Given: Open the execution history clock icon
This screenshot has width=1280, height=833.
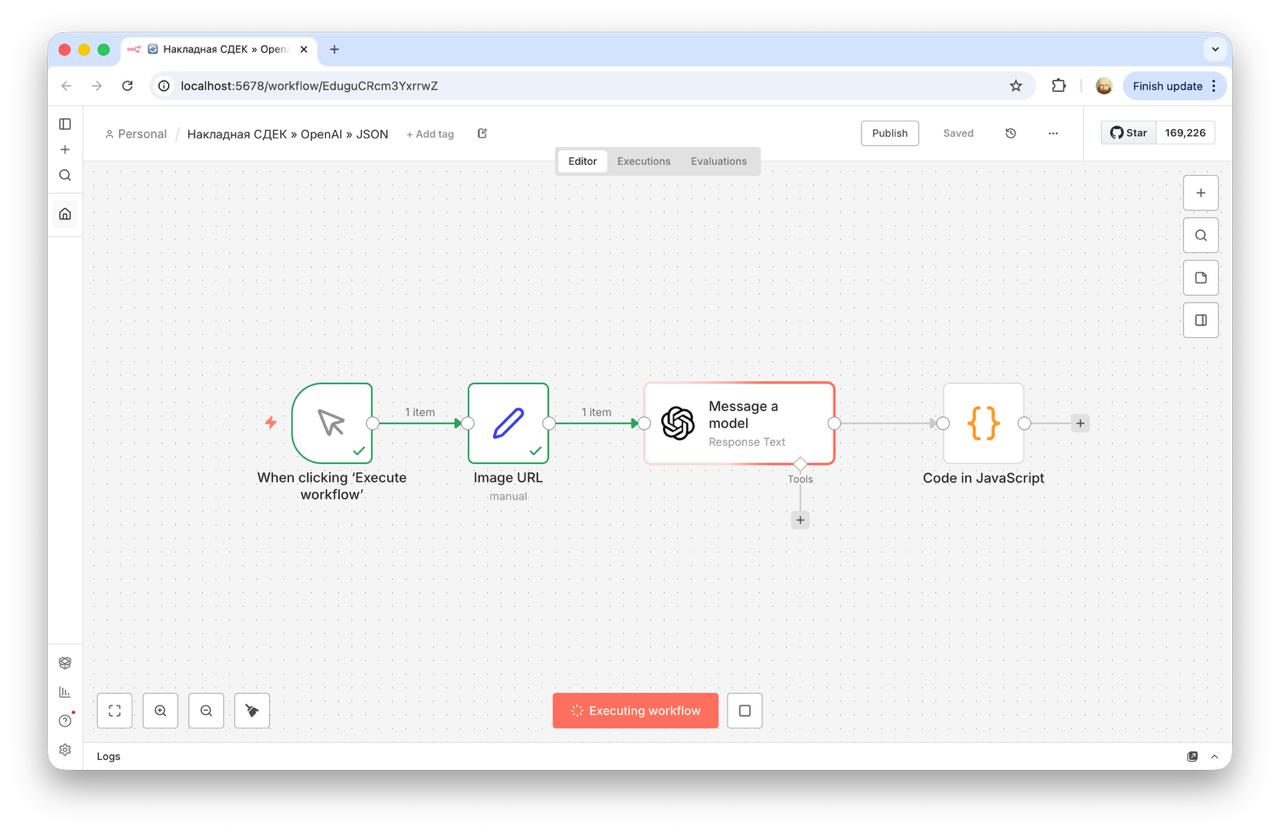Looking at the screenshot, I should point(1010,133).
